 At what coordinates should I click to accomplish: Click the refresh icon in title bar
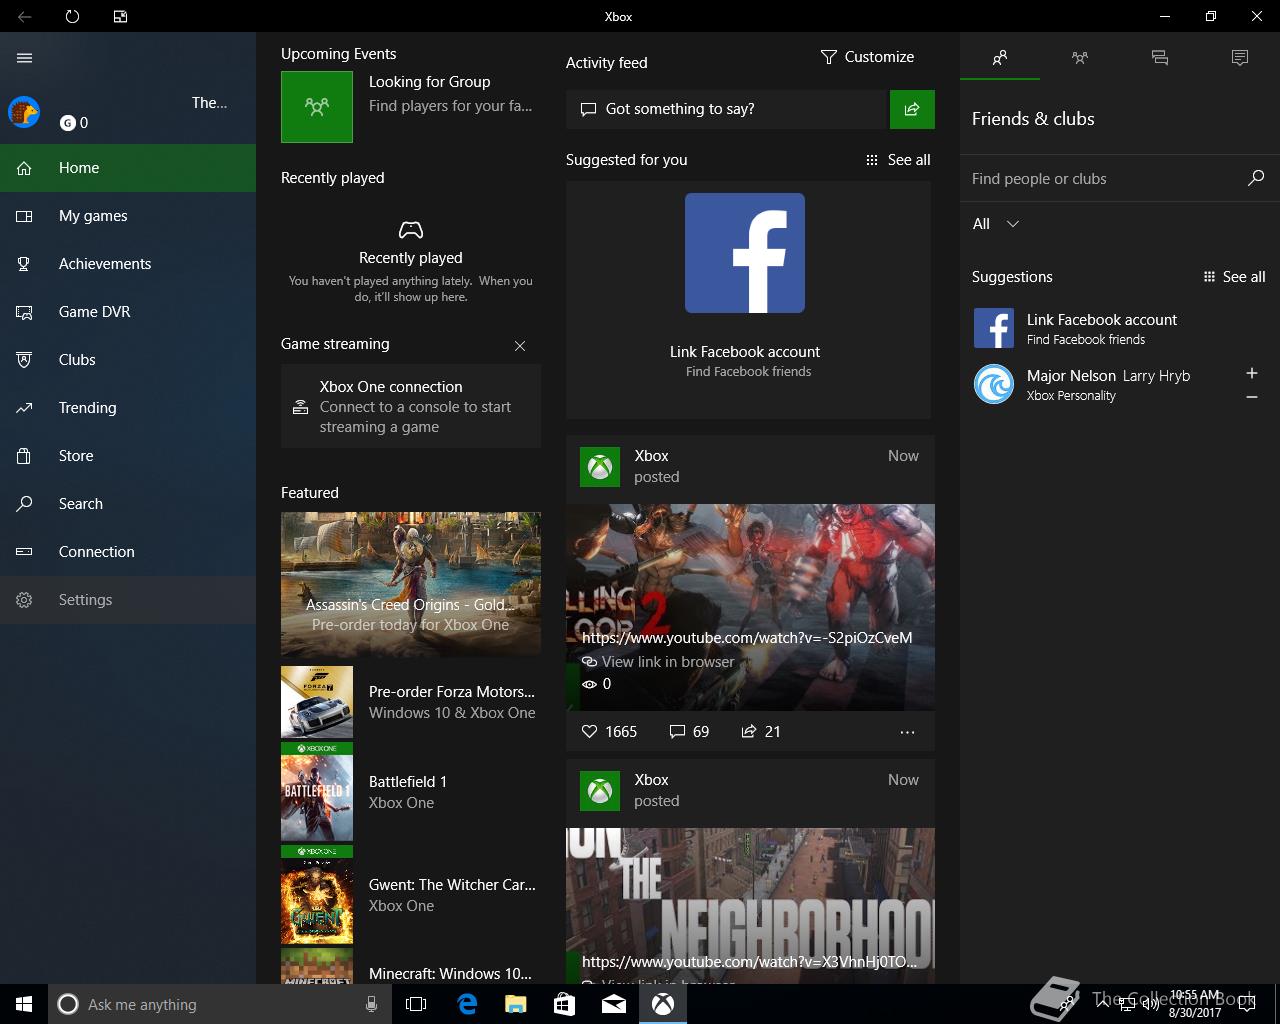[x=72, y=16]
